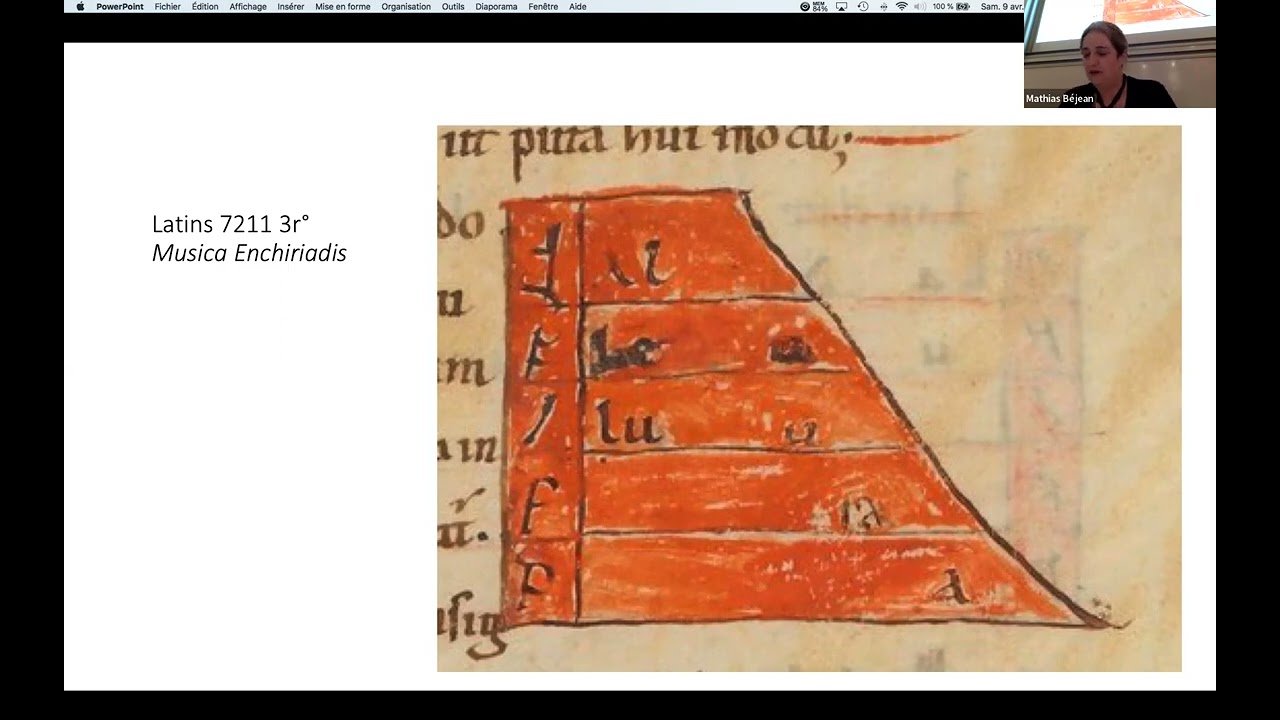
Task: Open the Wi-Fi status menu
Action: (x=901, y=6)
